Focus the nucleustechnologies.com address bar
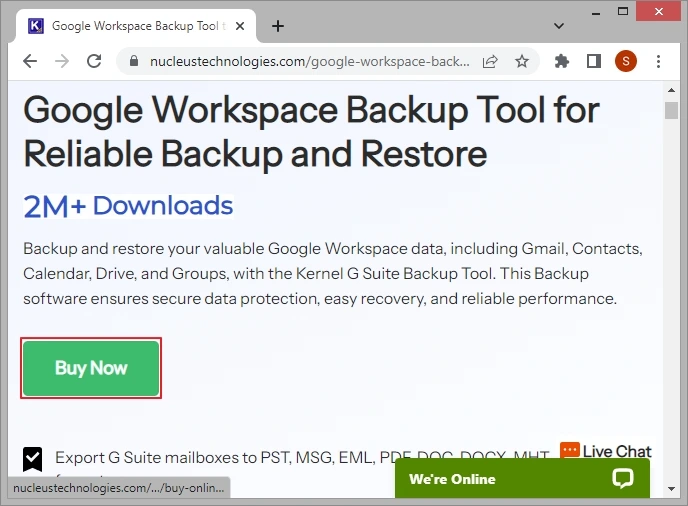The image size is (688, 506). click(310, 61)
